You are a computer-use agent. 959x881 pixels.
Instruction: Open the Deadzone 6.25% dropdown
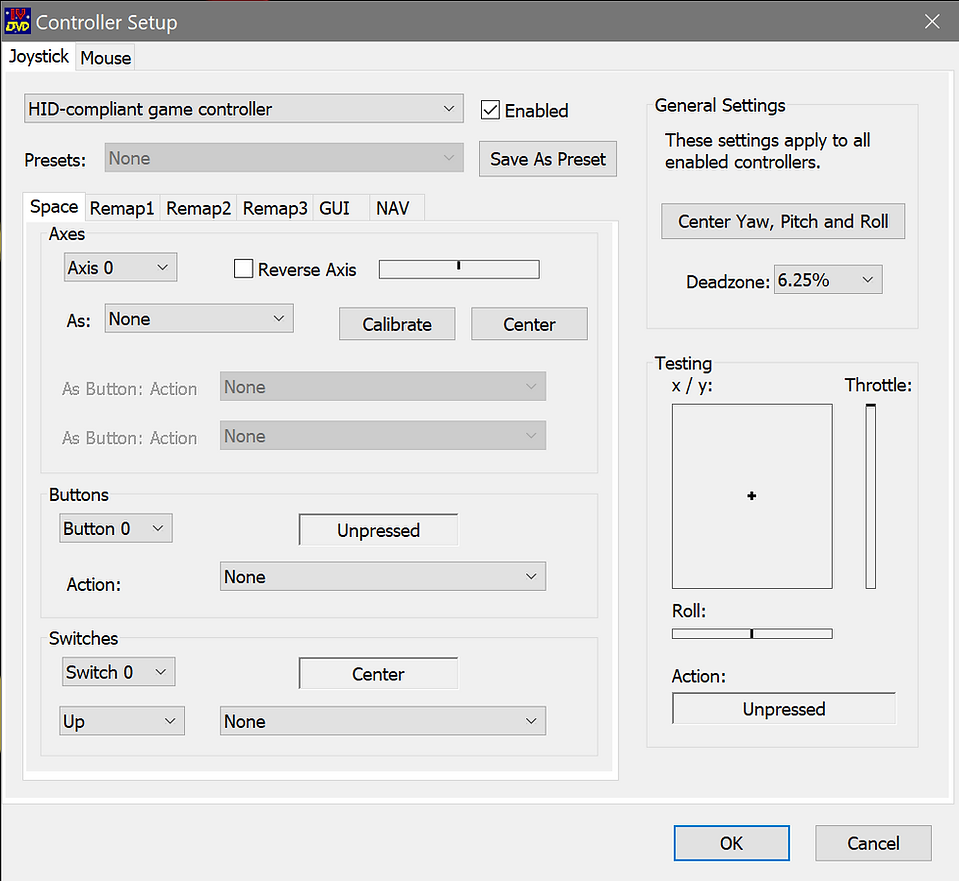[828, 280]
